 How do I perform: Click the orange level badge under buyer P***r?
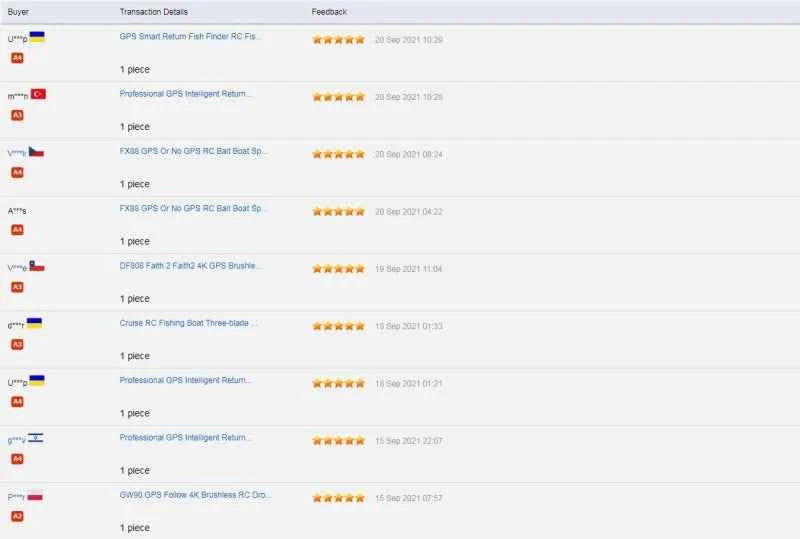coord(17,517)
